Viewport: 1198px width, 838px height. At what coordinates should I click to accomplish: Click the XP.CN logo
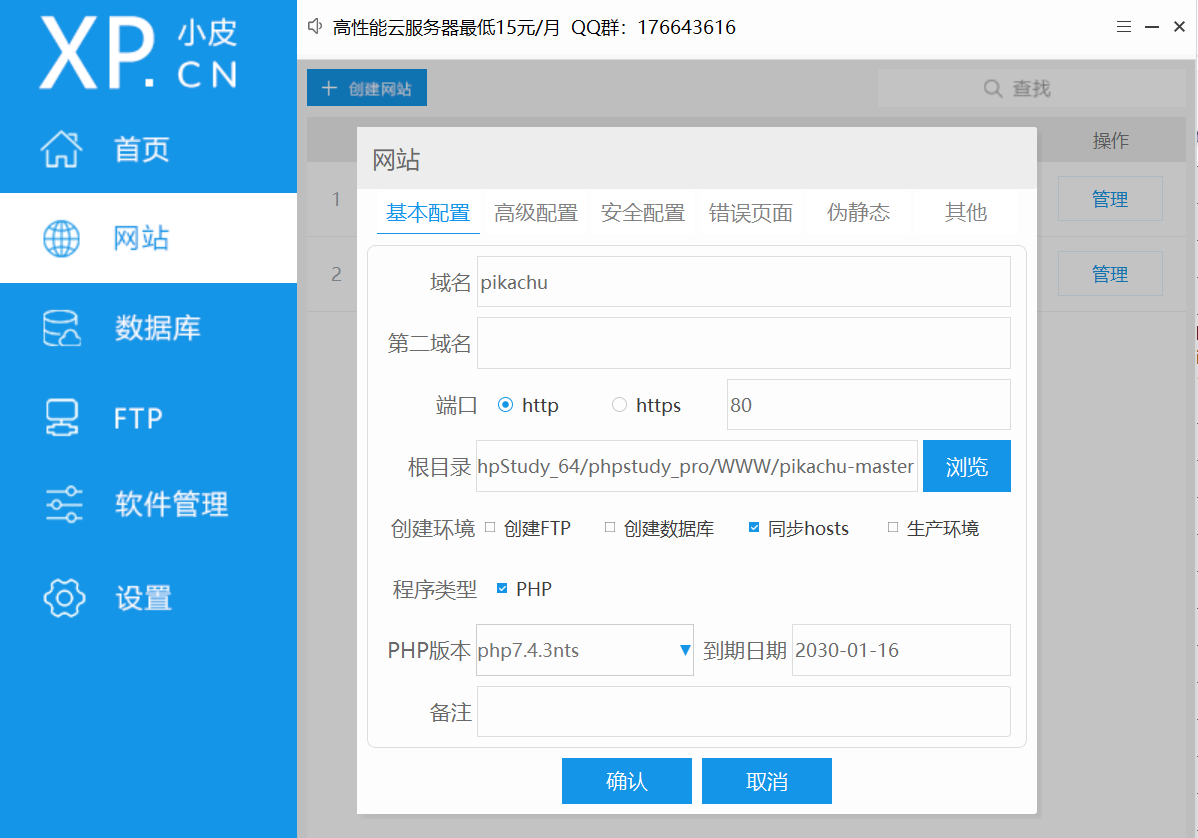tap(139, 53)
